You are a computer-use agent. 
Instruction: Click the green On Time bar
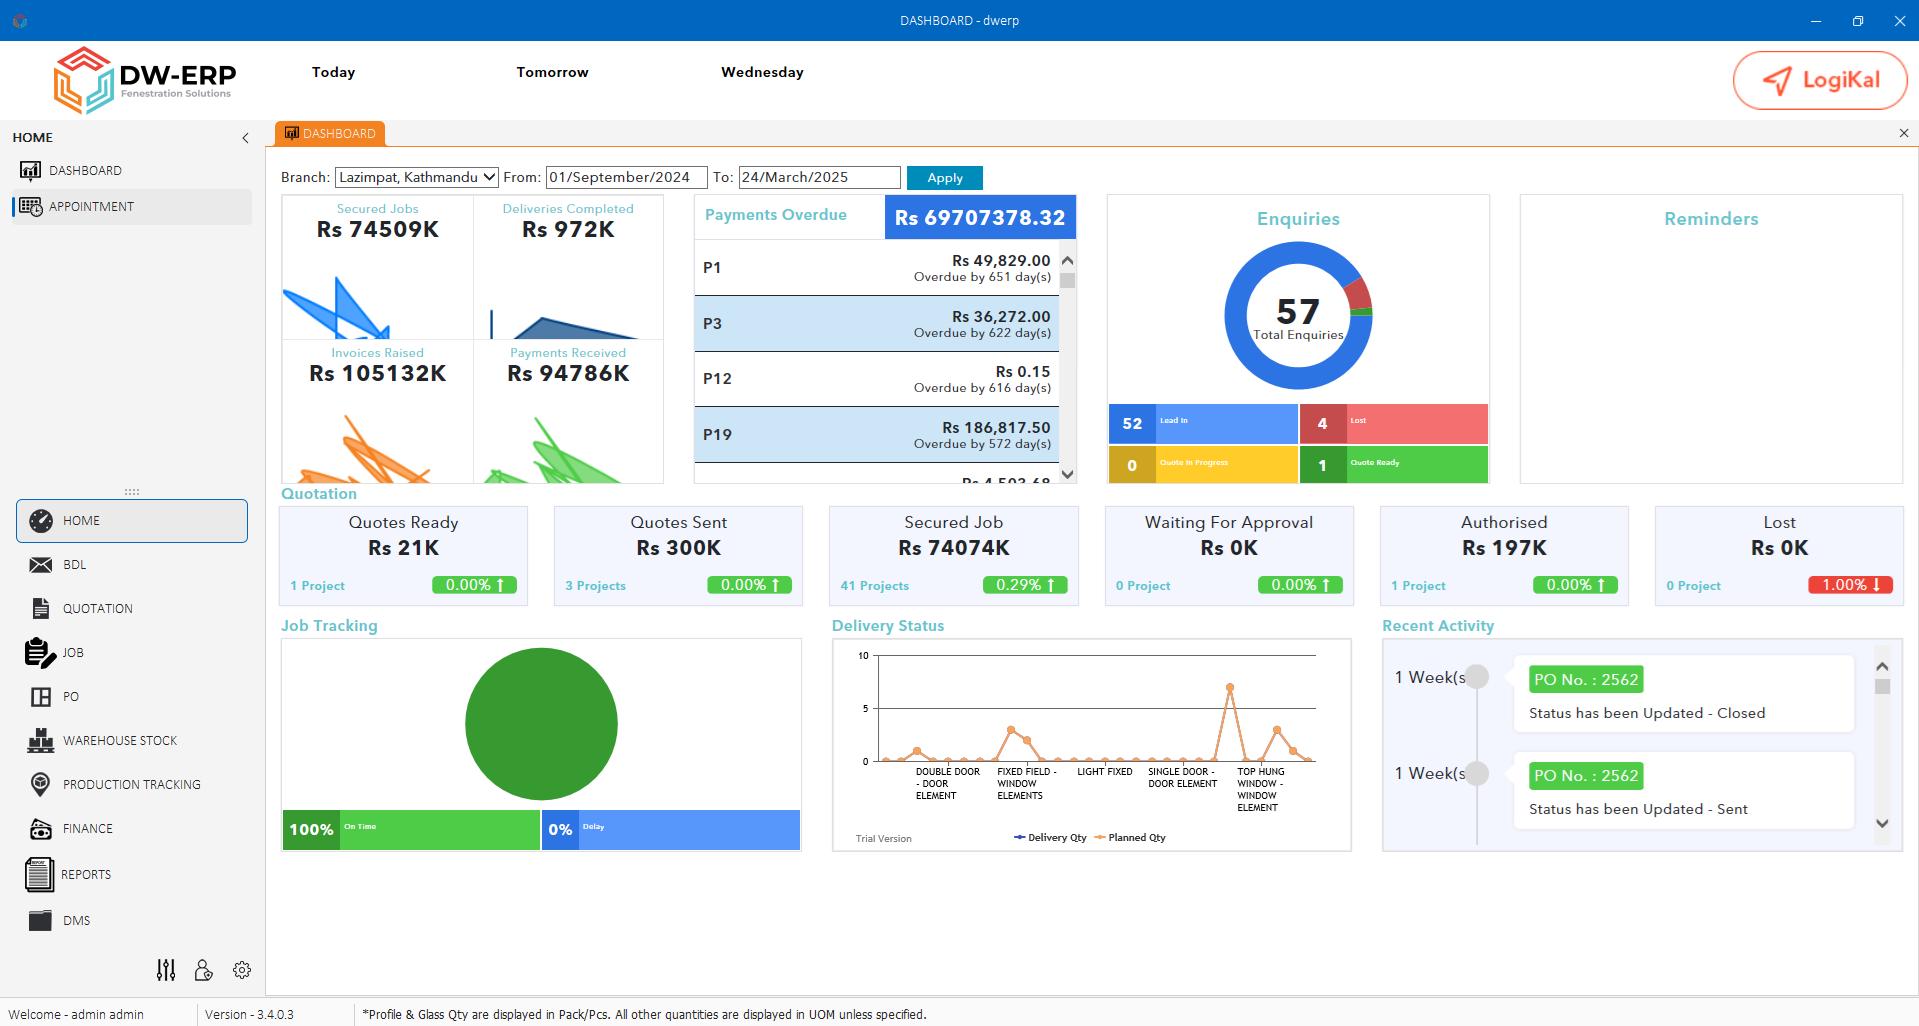tap(411, 829)
